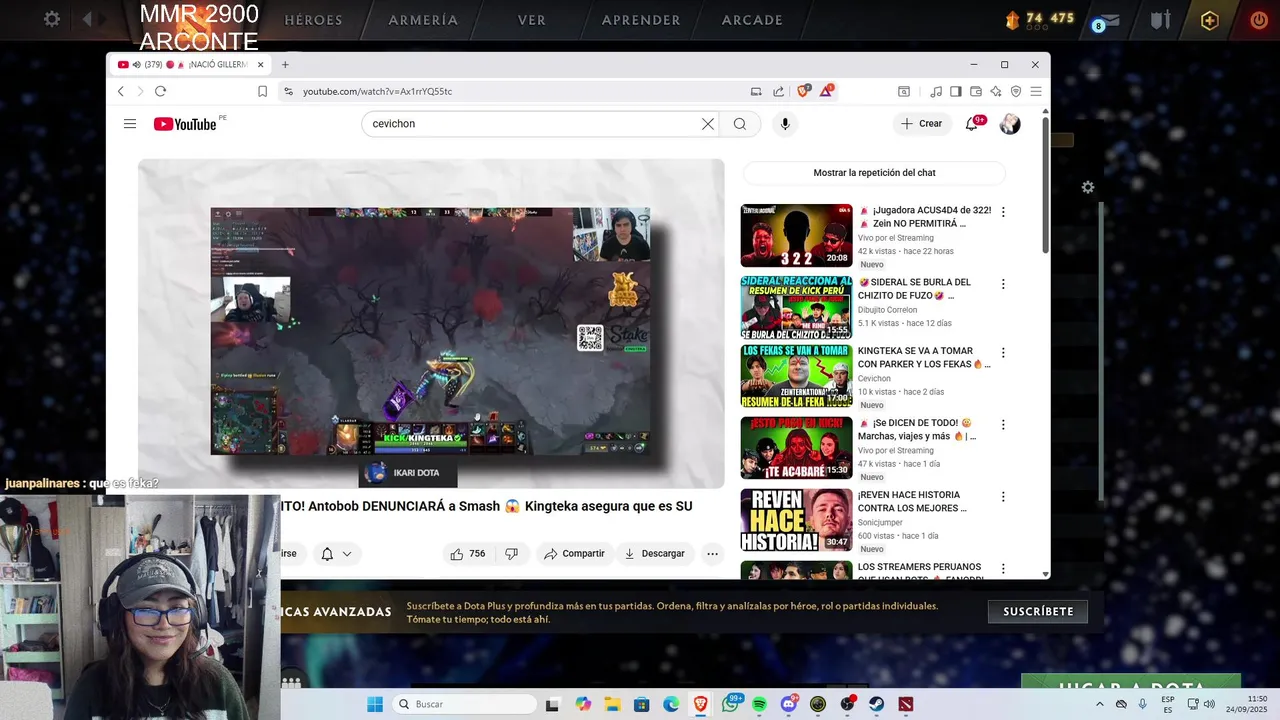Open the Dota Plus gold icon
This screenshot has height=720, width=1280.
1210,20
